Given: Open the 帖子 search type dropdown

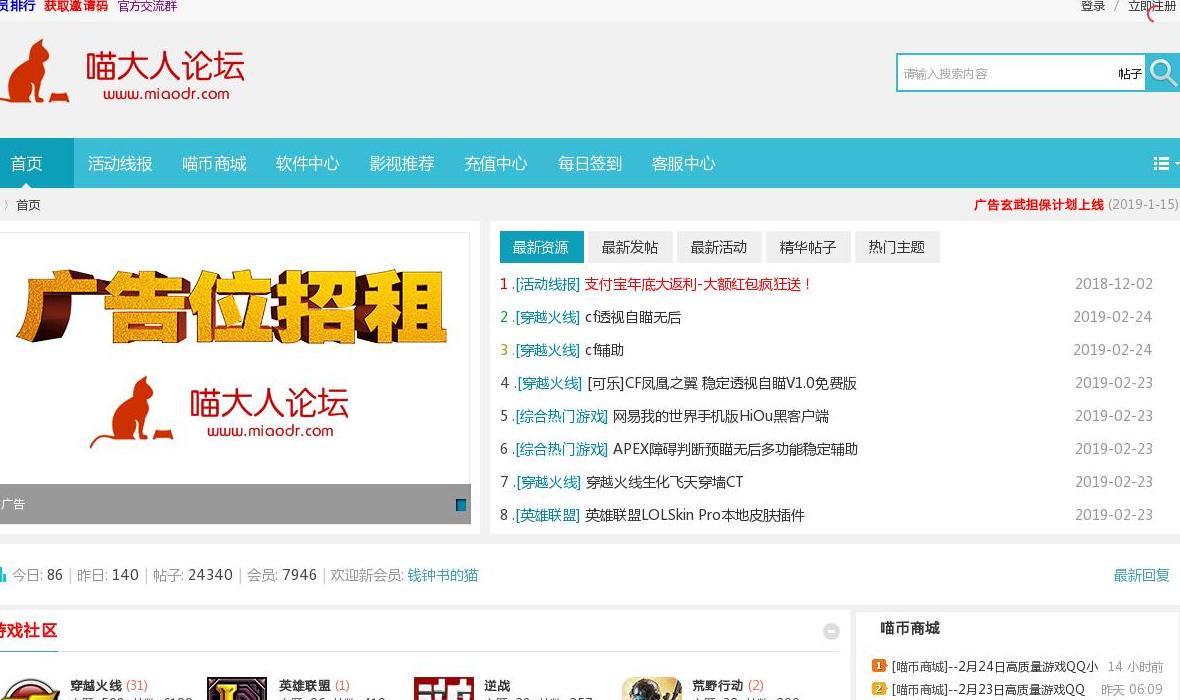Looking at the screenshot, I should coord(1129,74).
